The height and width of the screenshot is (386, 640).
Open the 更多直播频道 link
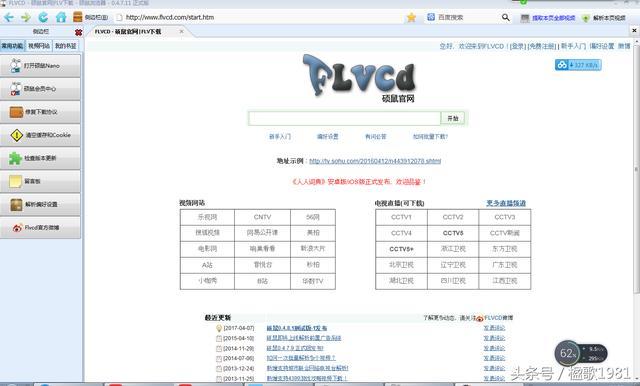tap(506, 203)
